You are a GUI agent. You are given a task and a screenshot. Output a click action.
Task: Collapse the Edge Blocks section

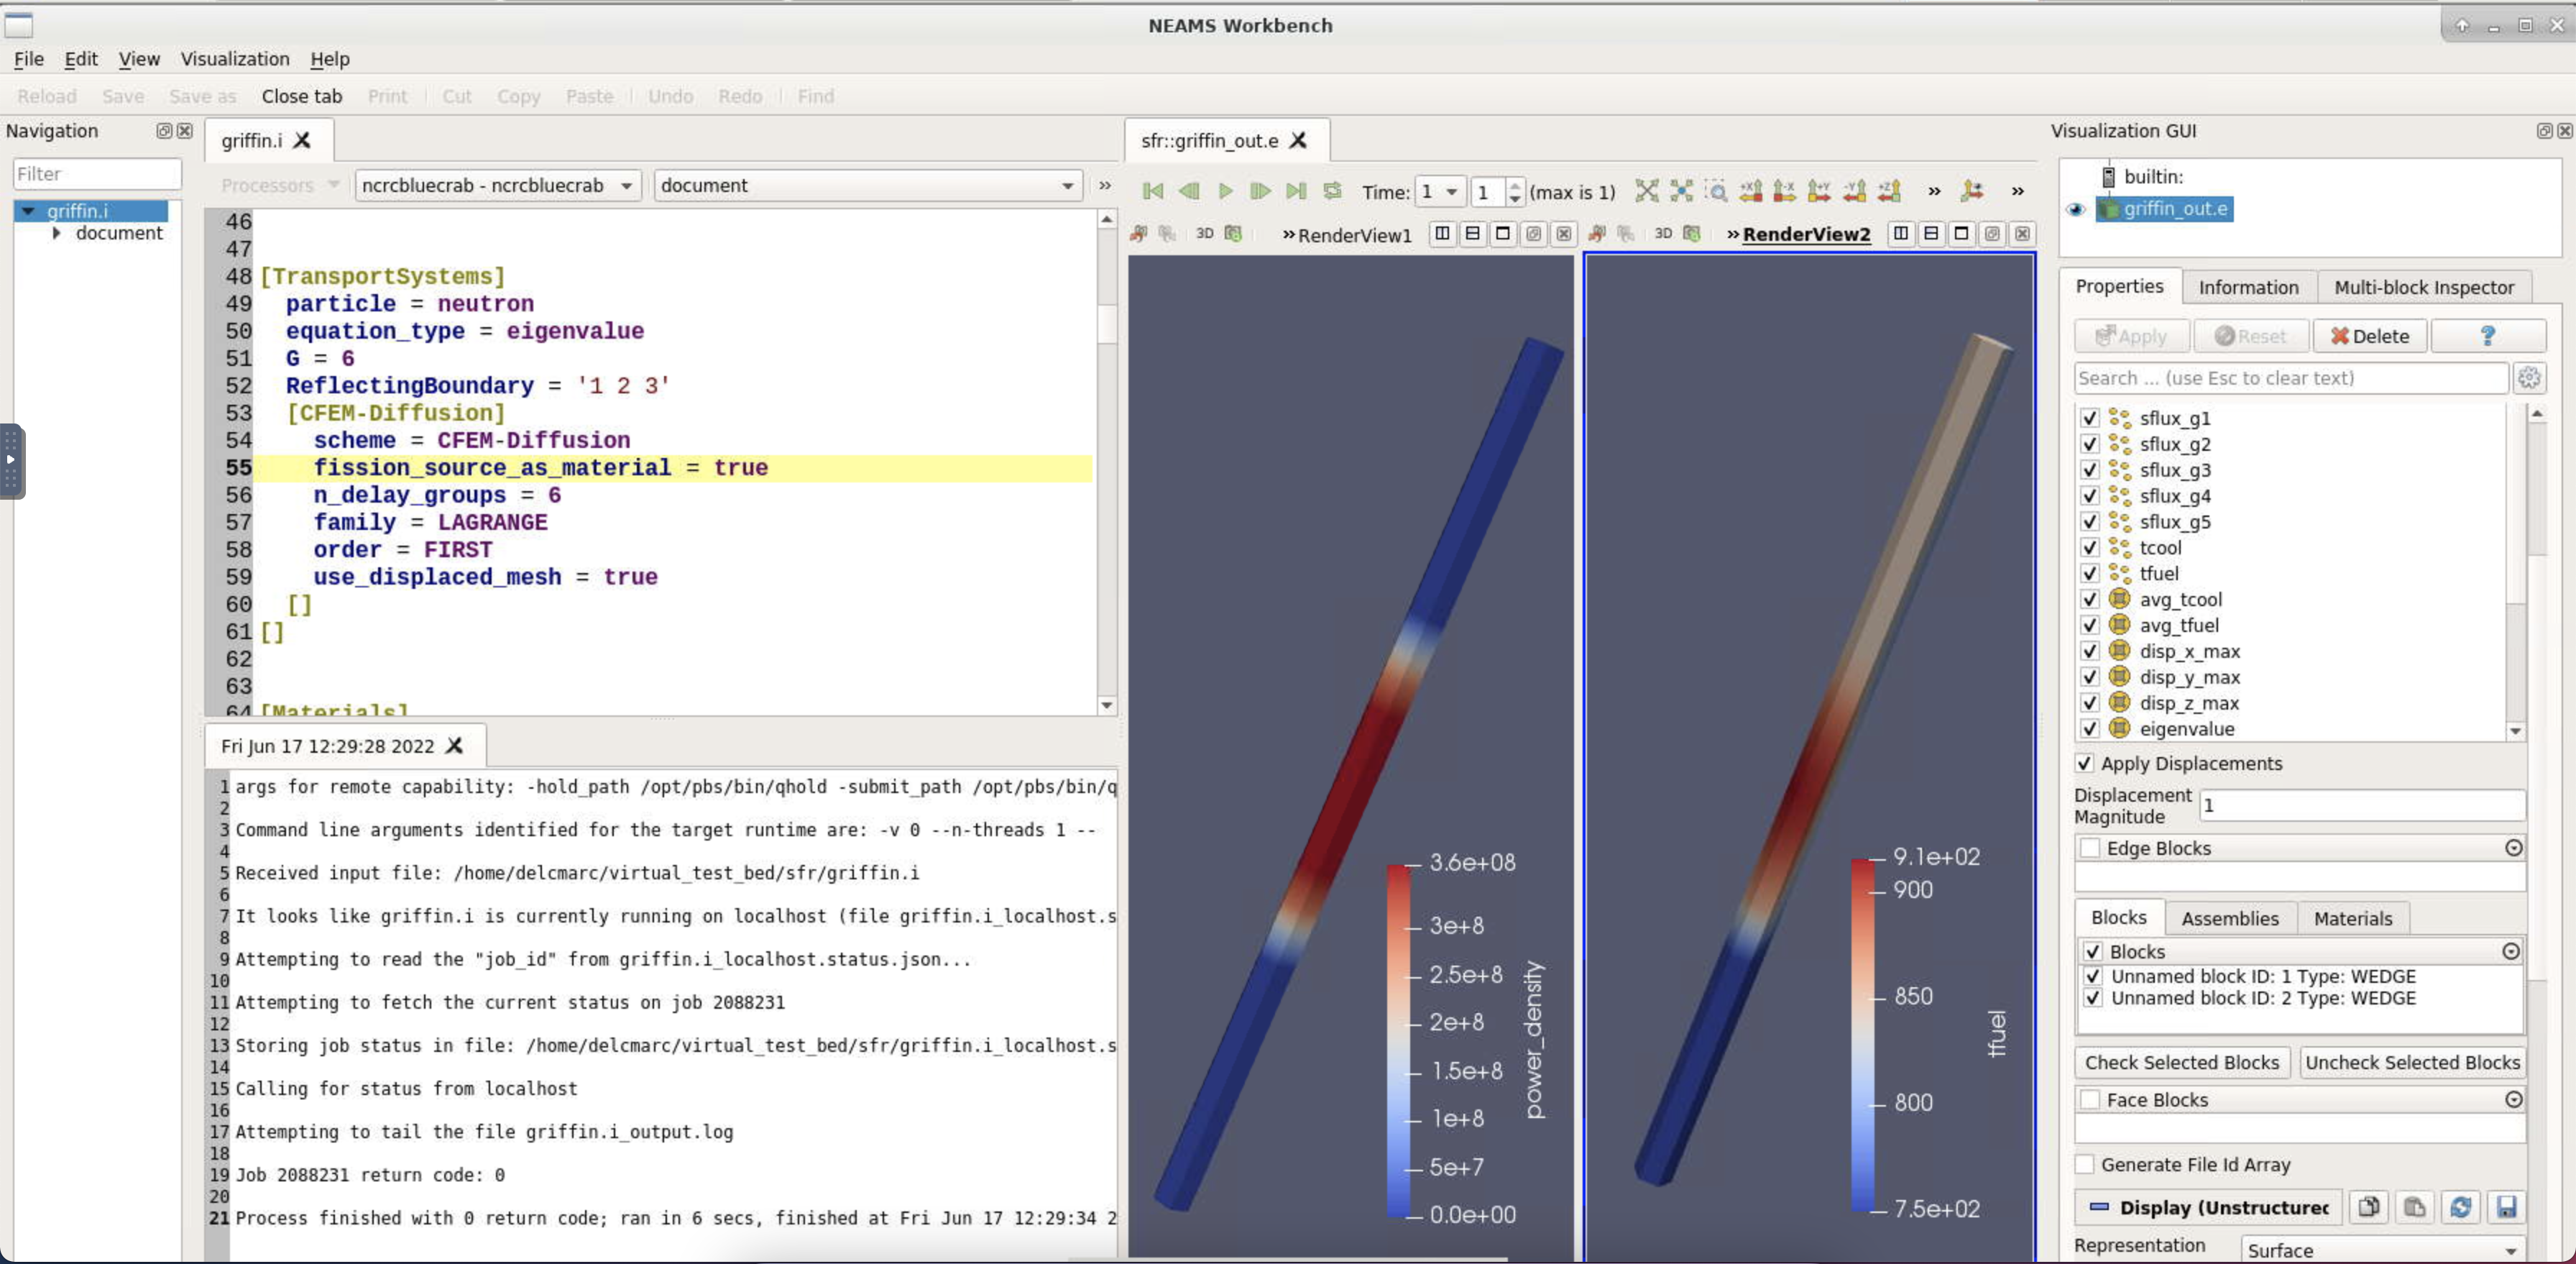(x=2513, y=849)
